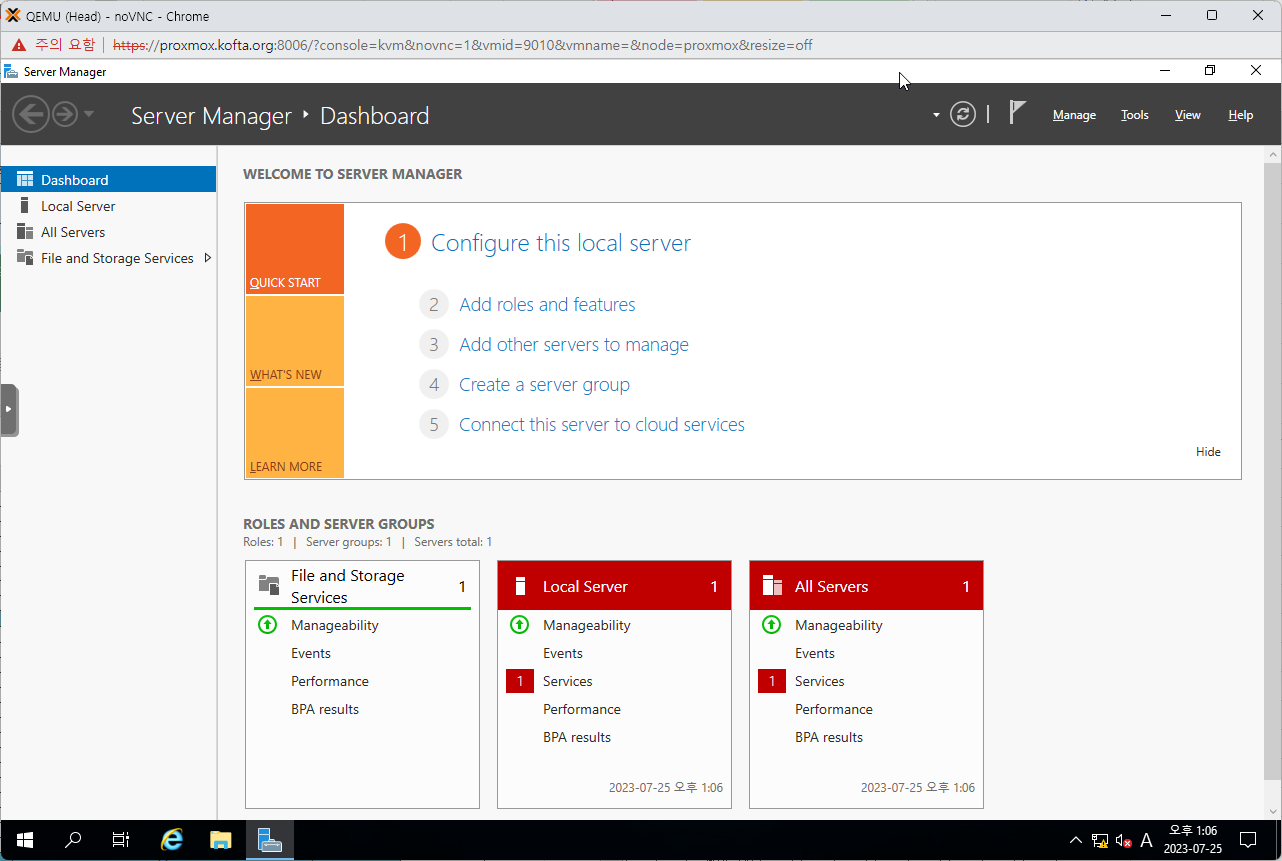Screen dimensions: 1282x861
Task: Hide the welcome tile
Action: click(x=1208, y=452)
